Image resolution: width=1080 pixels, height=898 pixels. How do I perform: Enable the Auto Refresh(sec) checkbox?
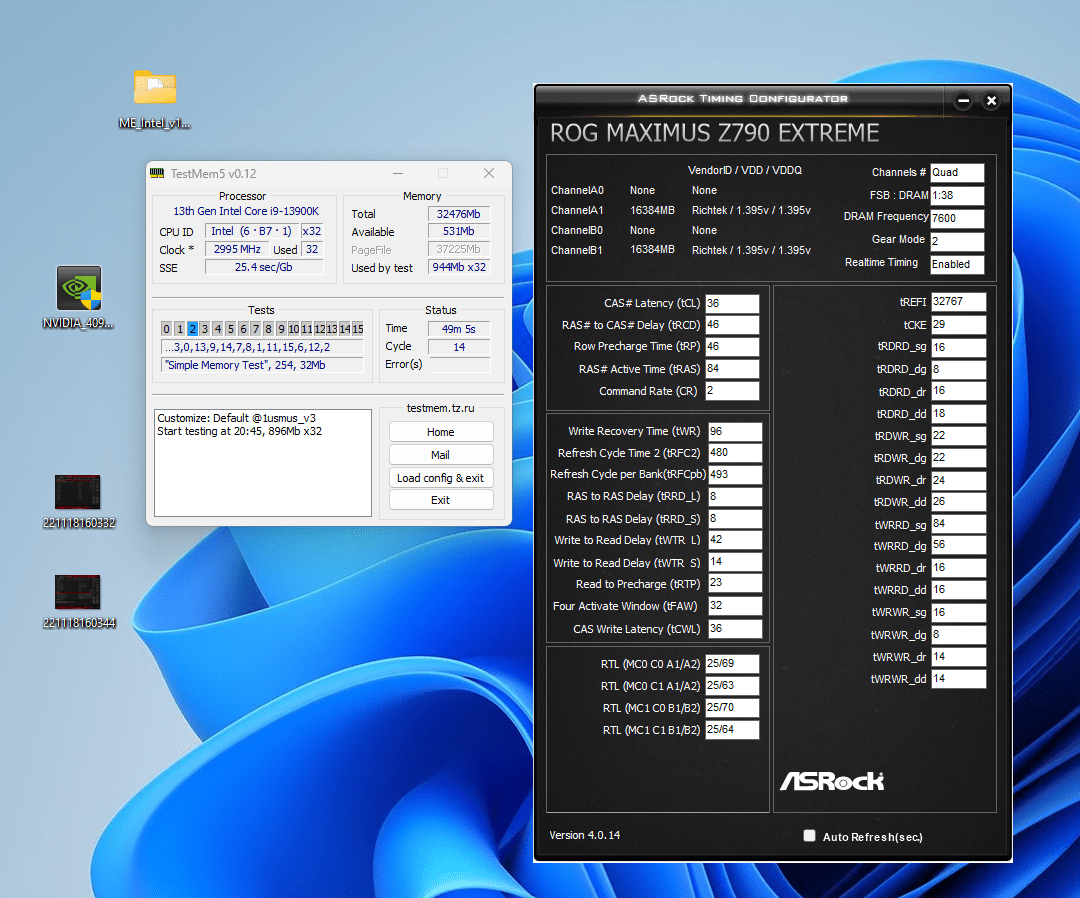click(x=809, y=835)
